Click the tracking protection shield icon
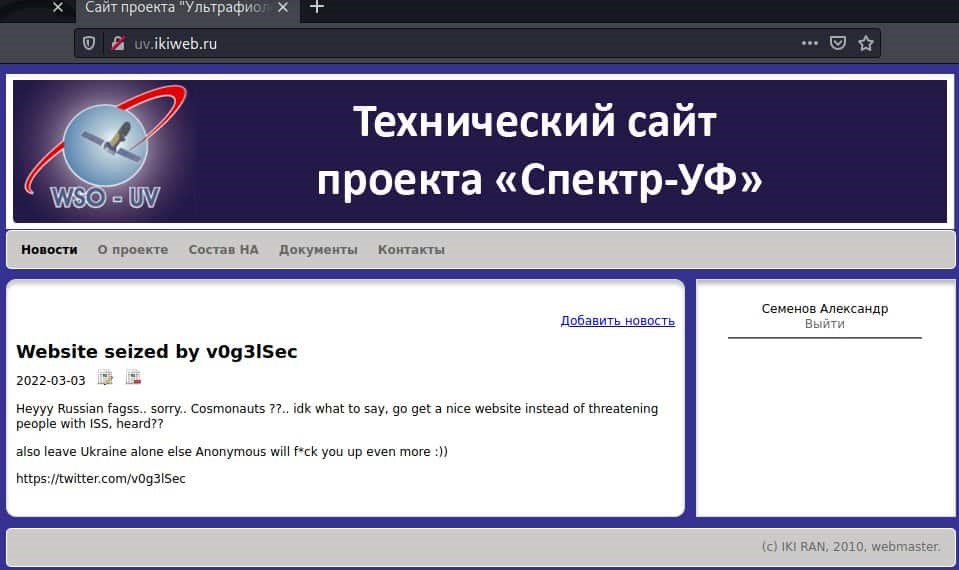 (89, 43)
